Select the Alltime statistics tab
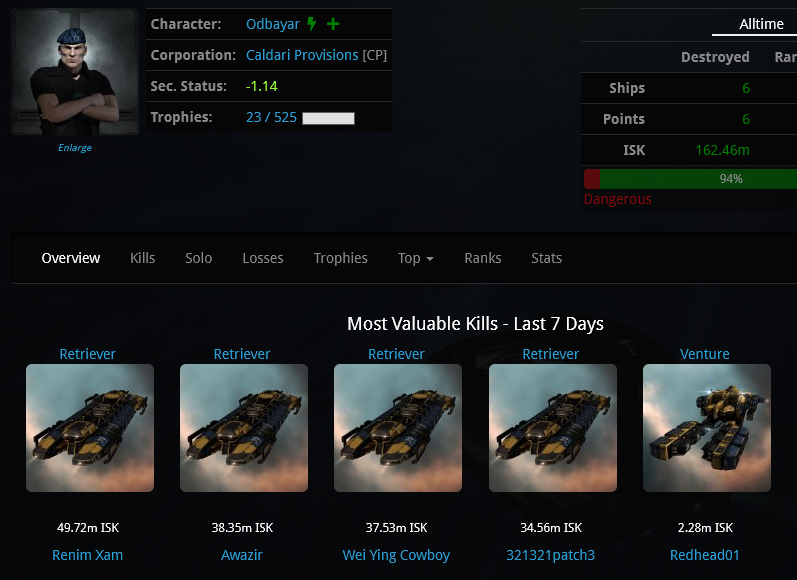 pyautogui.click(x=761, y=24)
